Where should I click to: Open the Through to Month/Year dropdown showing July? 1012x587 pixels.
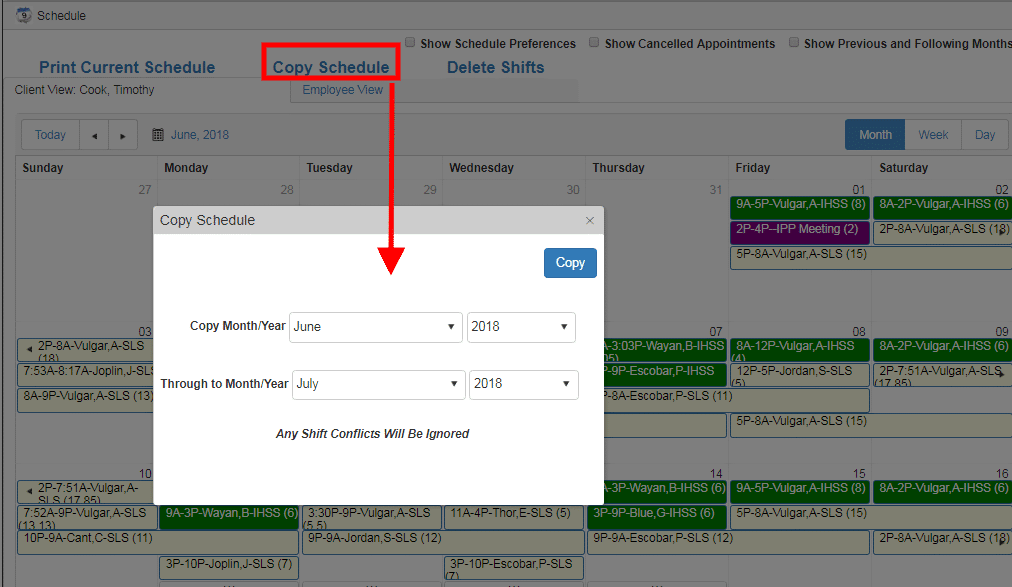378,384
